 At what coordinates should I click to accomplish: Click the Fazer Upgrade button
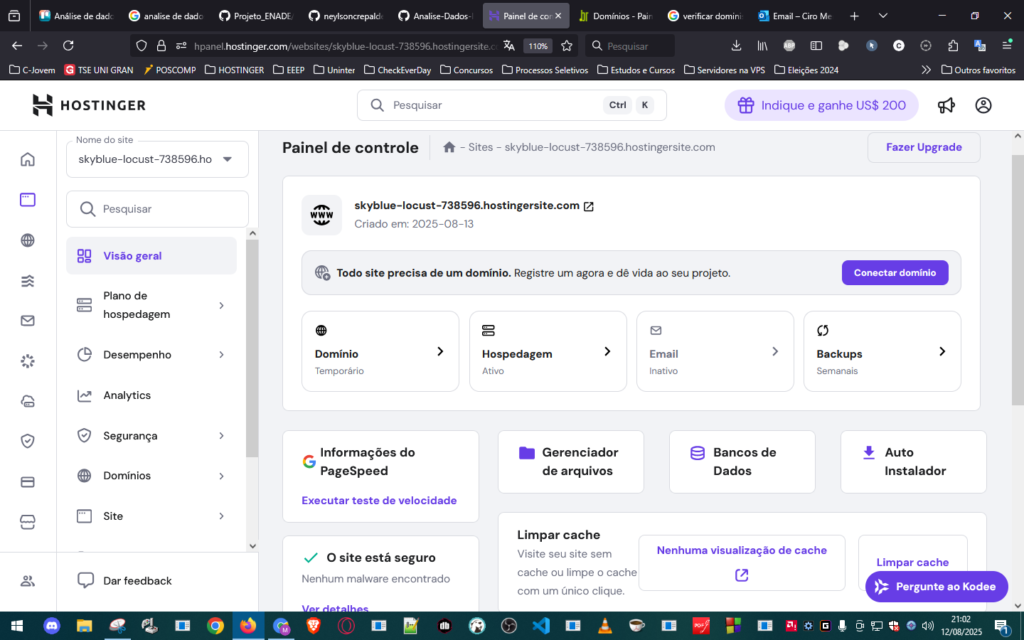923,147
